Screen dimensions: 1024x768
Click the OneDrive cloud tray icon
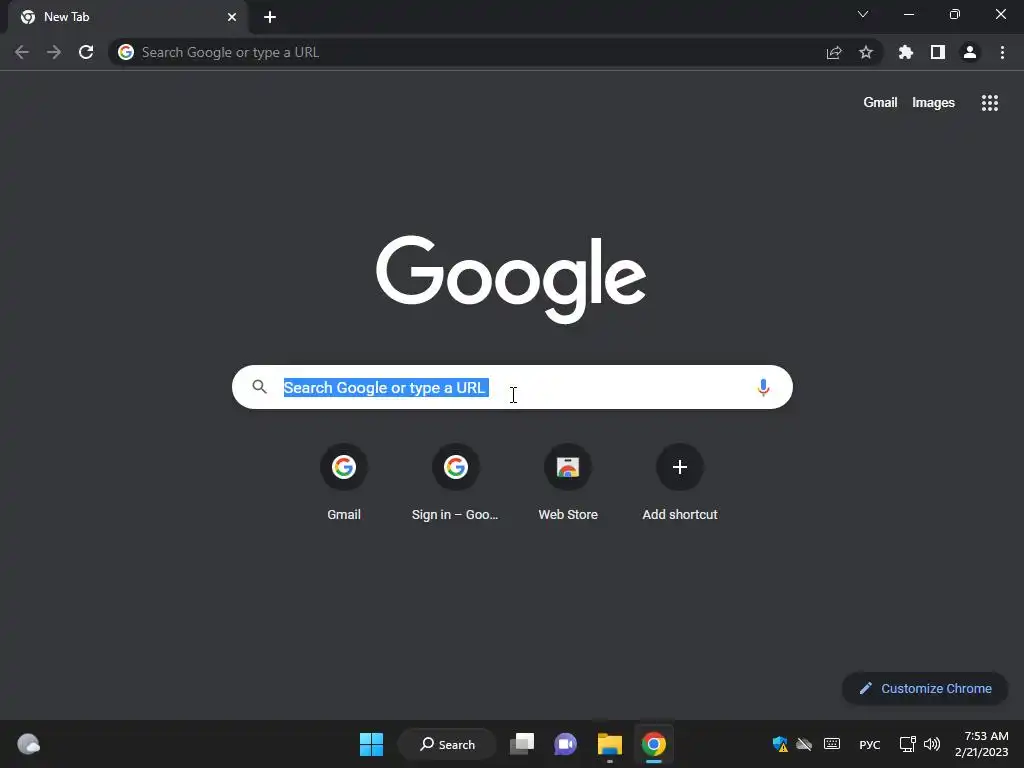click(x=804, y=744)
